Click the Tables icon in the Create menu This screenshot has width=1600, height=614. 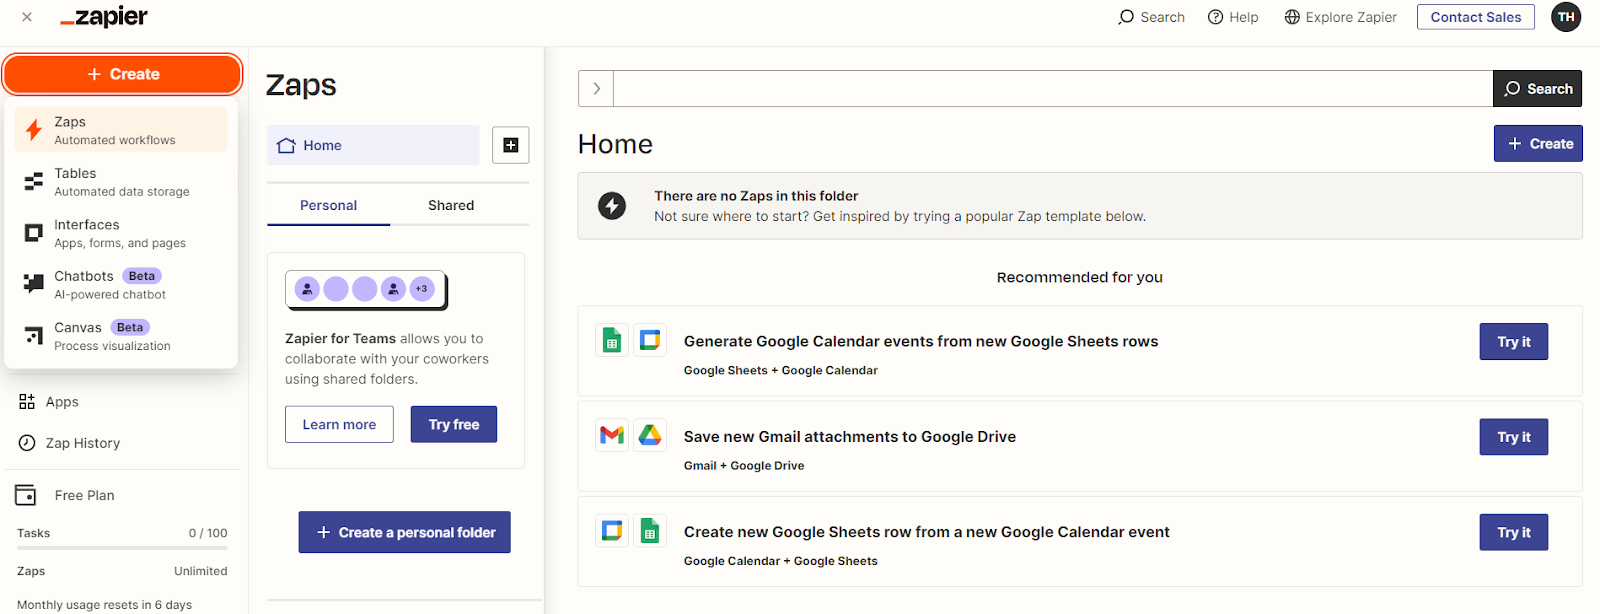click(34, 181)
